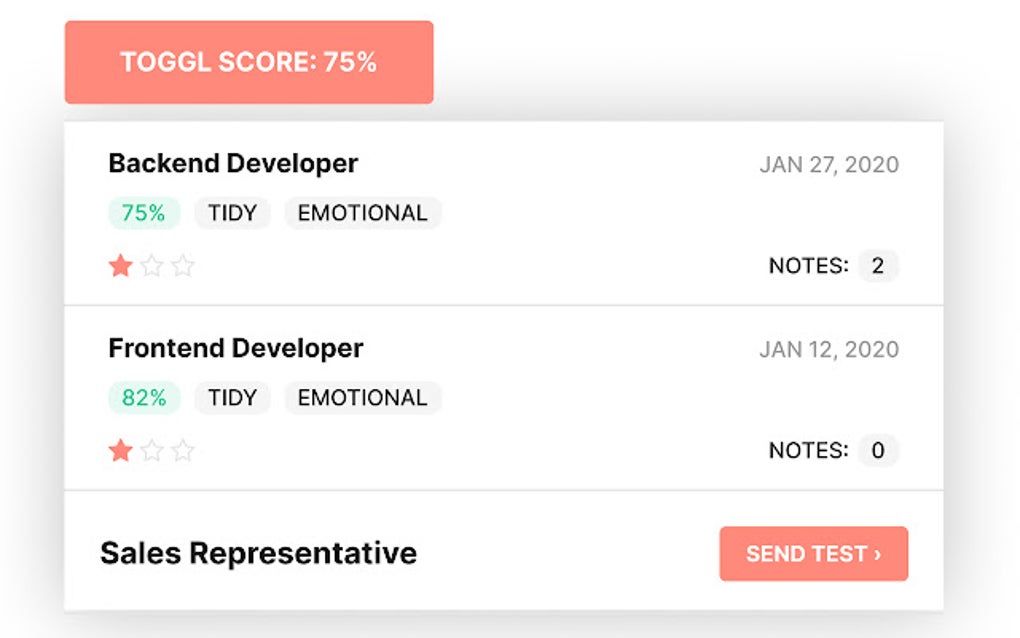
Task: Select the Sales Representative row title
Action: click(258, 553)
